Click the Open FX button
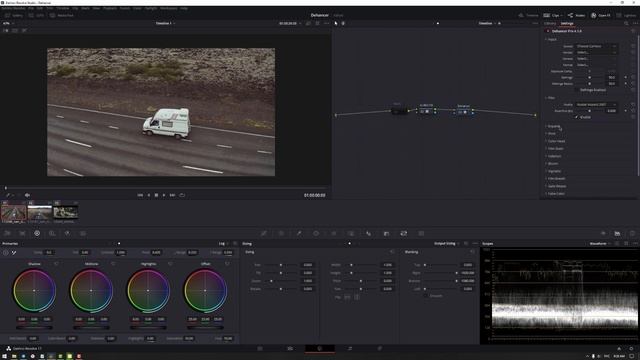This screenshot has height=360, width=640. tap(601, 16)
